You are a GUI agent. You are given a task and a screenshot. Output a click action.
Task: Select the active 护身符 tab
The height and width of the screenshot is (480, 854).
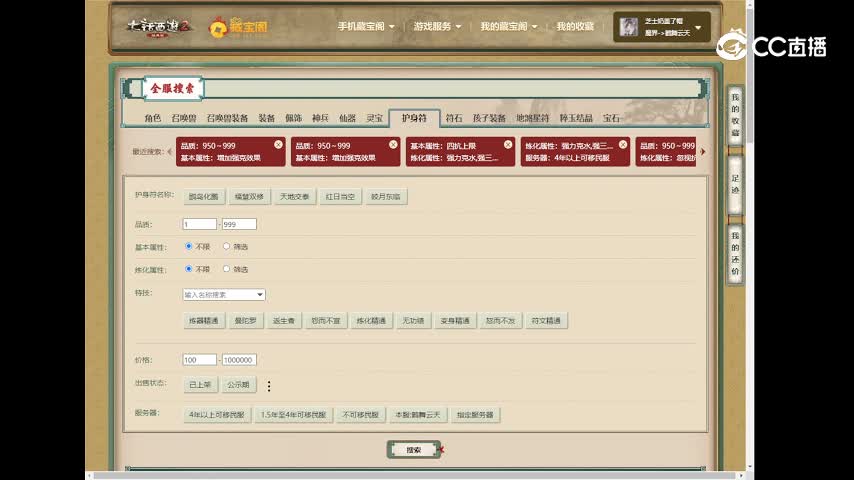point(414,118)
